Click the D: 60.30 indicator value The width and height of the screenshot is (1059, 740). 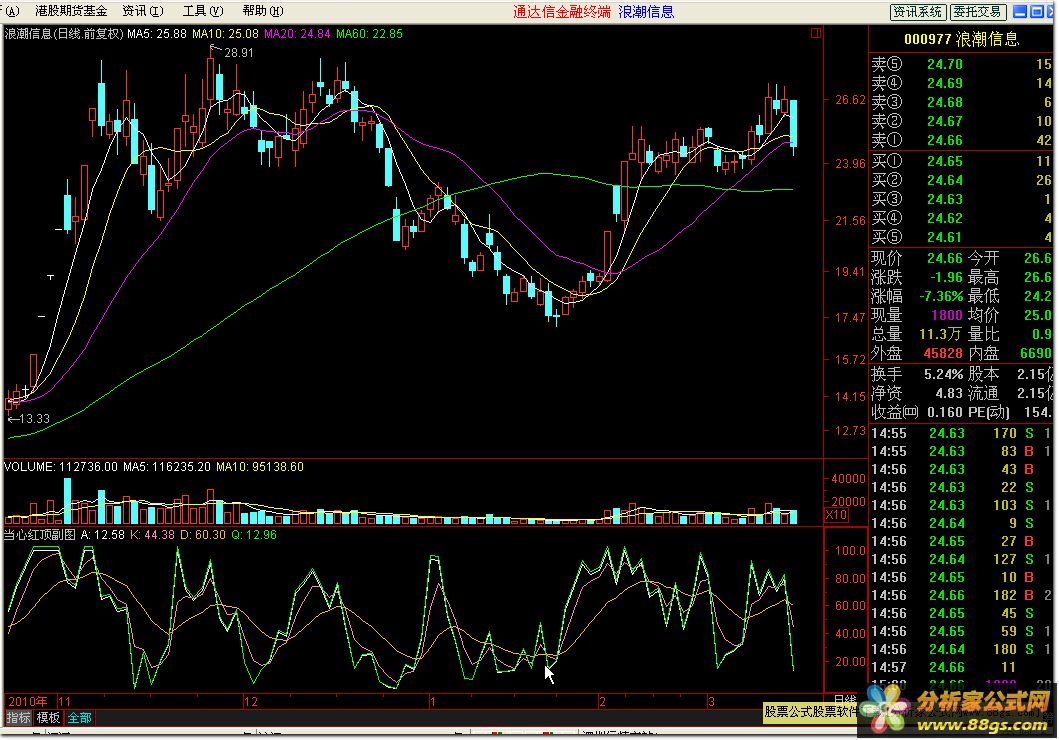click(202, 535)
